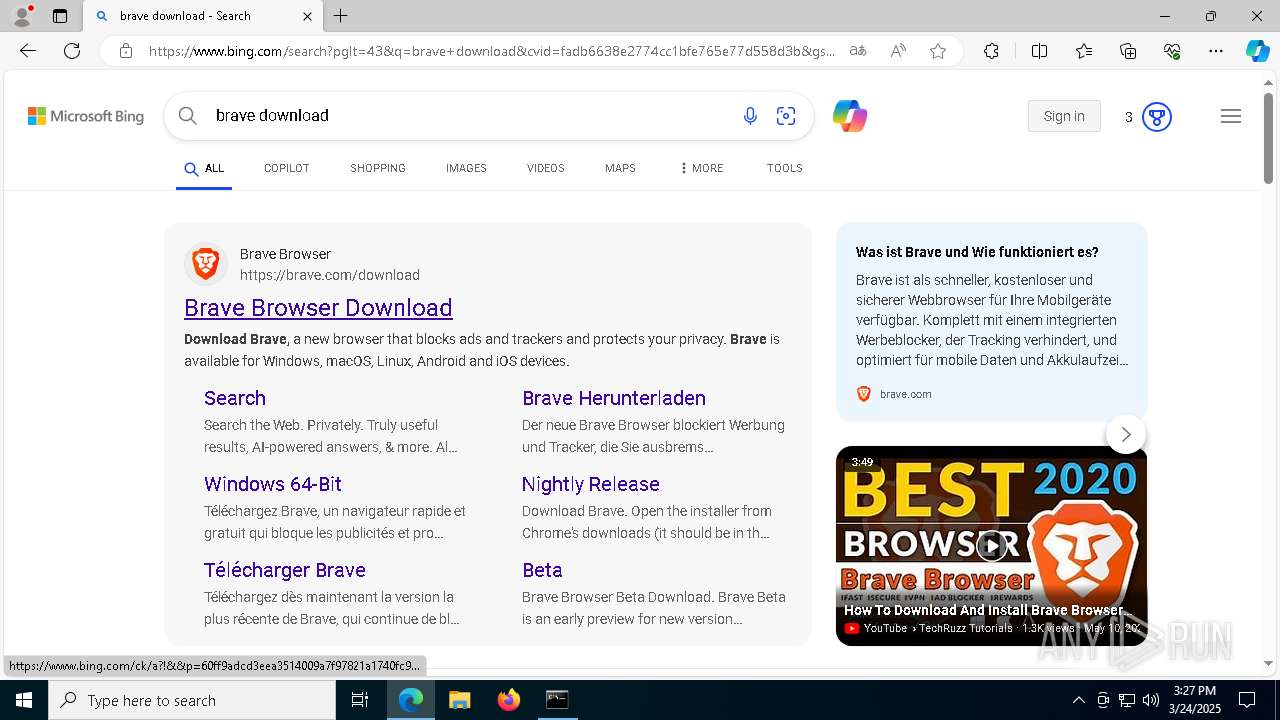Open the terminal window from taskbar
The height and width of the screenshot is (720, 1280).
point(557,700)
